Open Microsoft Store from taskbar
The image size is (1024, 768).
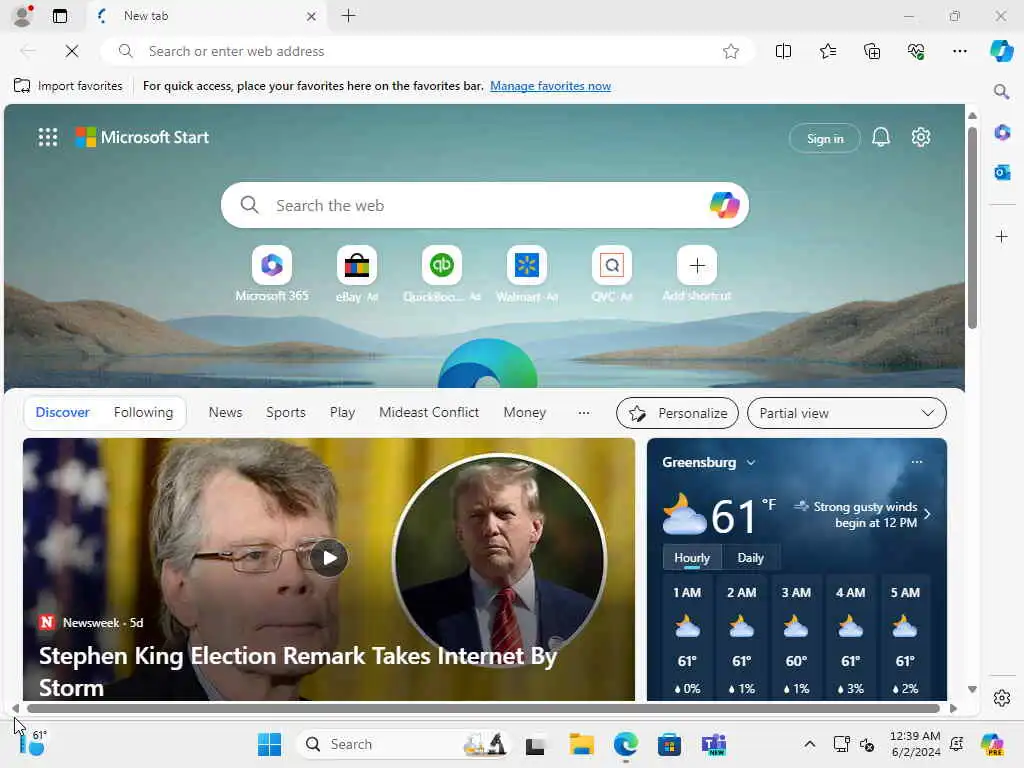click(x=669, y=744)
